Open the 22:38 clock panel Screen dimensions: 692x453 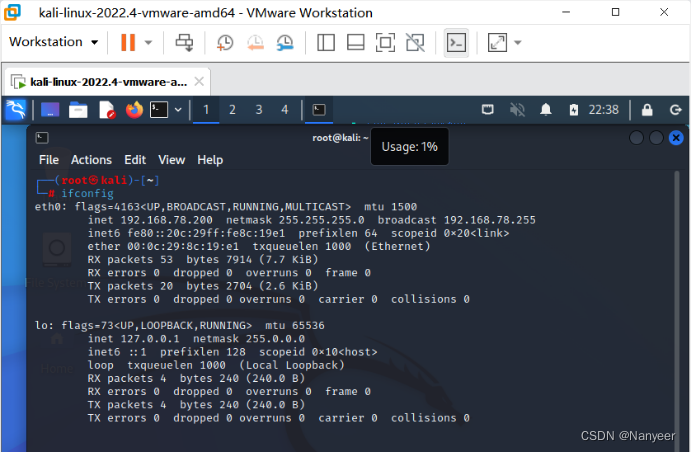(603, 109)
